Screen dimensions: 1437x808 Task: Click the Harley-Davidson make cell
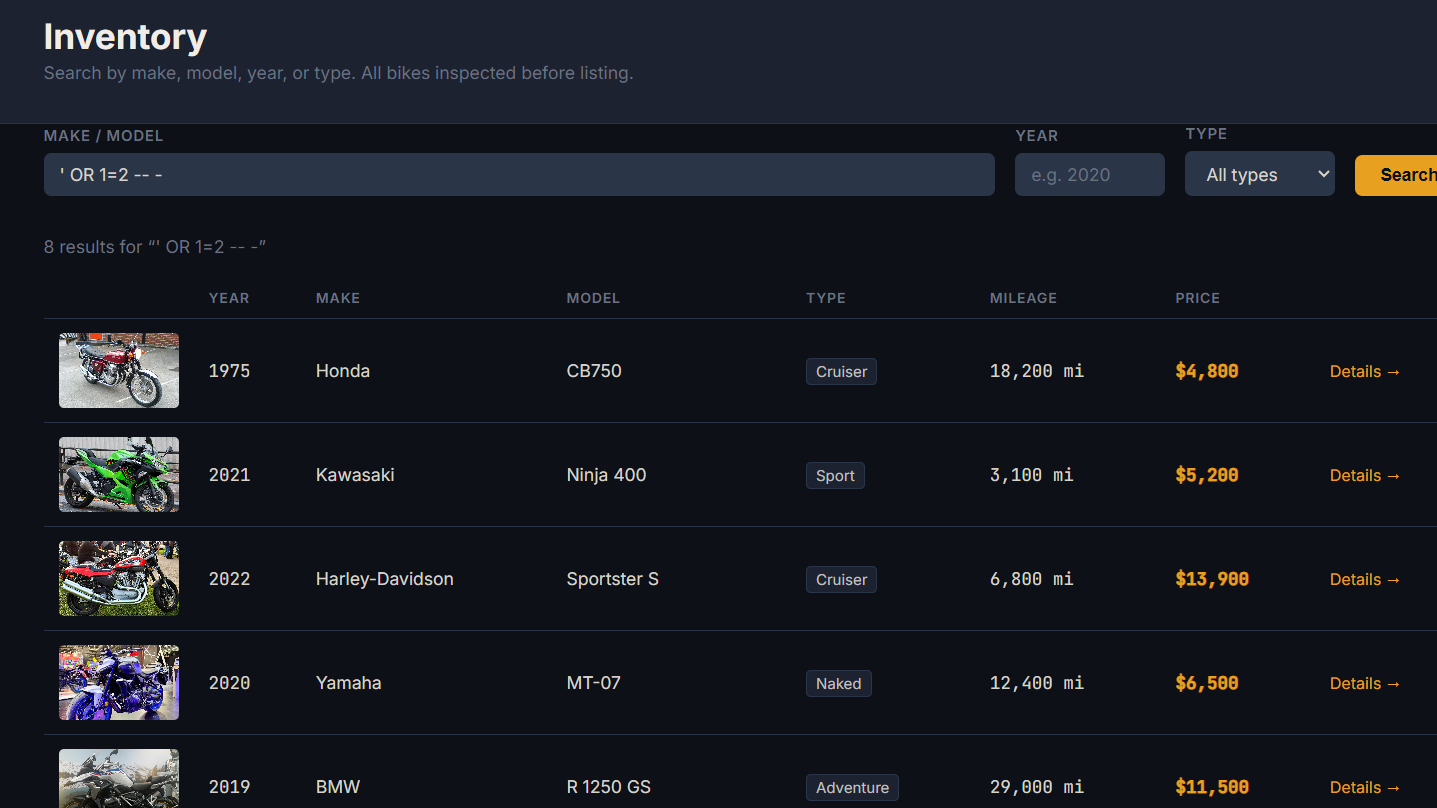pos(385,579)
